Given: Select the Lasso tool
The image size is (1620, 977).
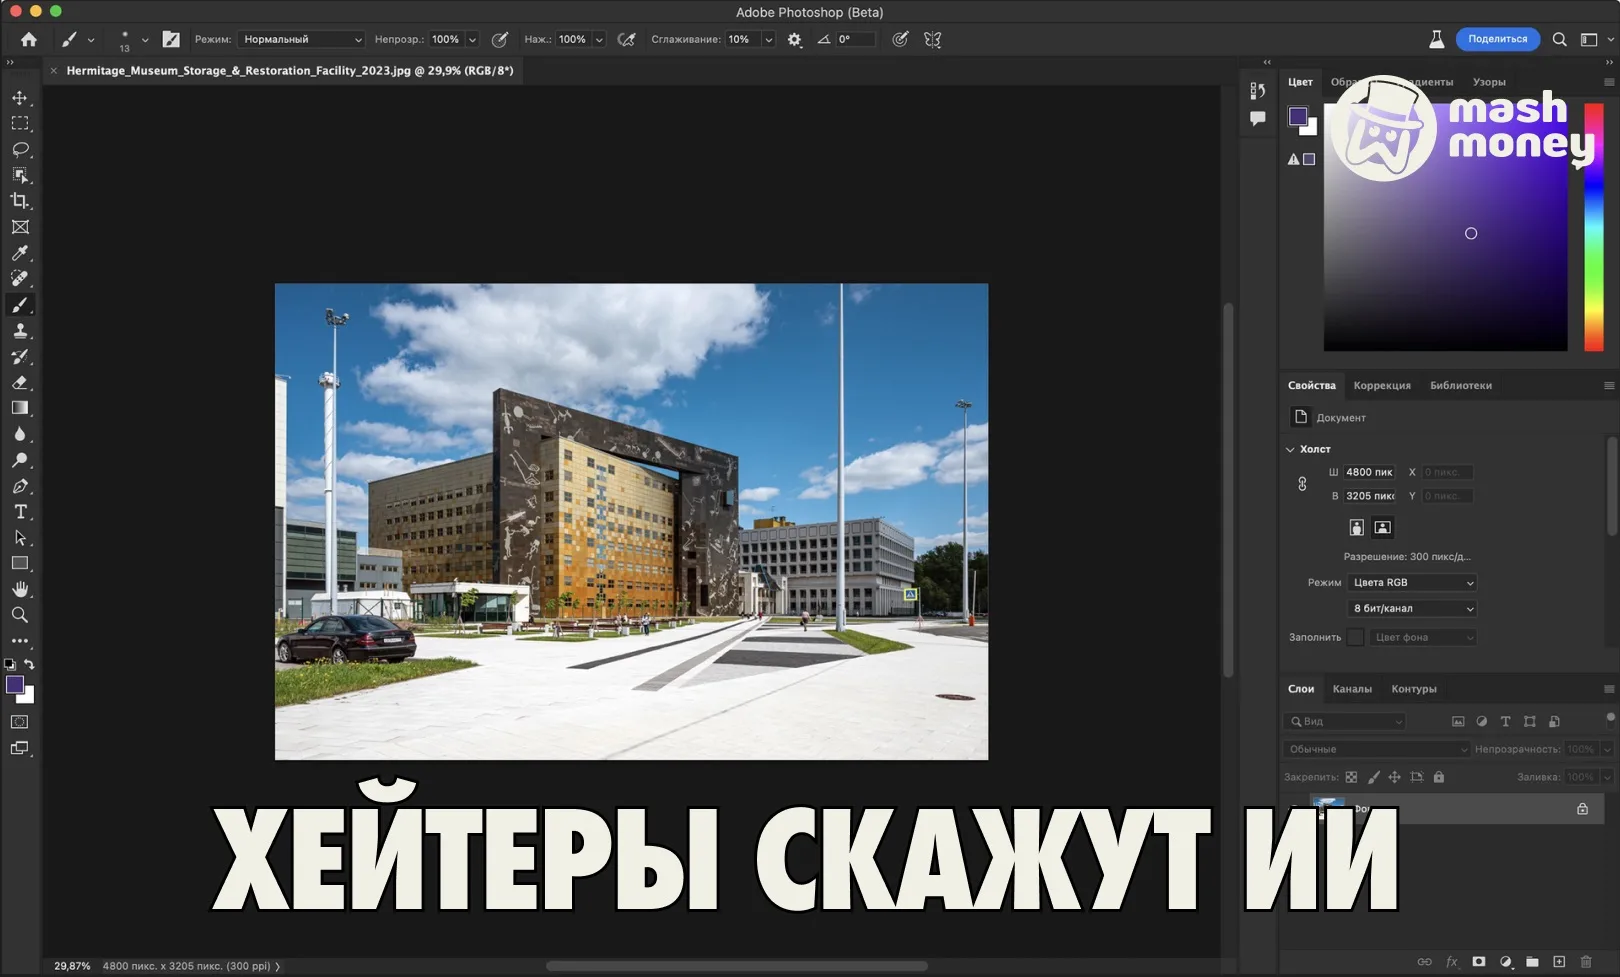Looking at the screenshot, I should [20, 149].
